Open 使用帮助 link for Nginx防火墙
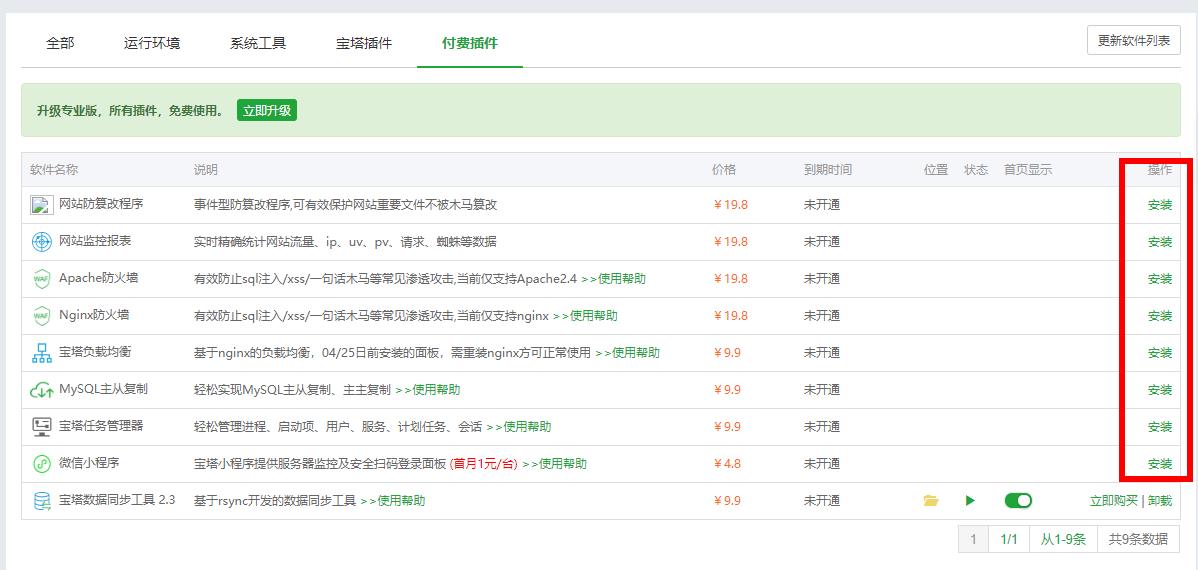The height and width of the screenshot is (570, 1198). 585,316
